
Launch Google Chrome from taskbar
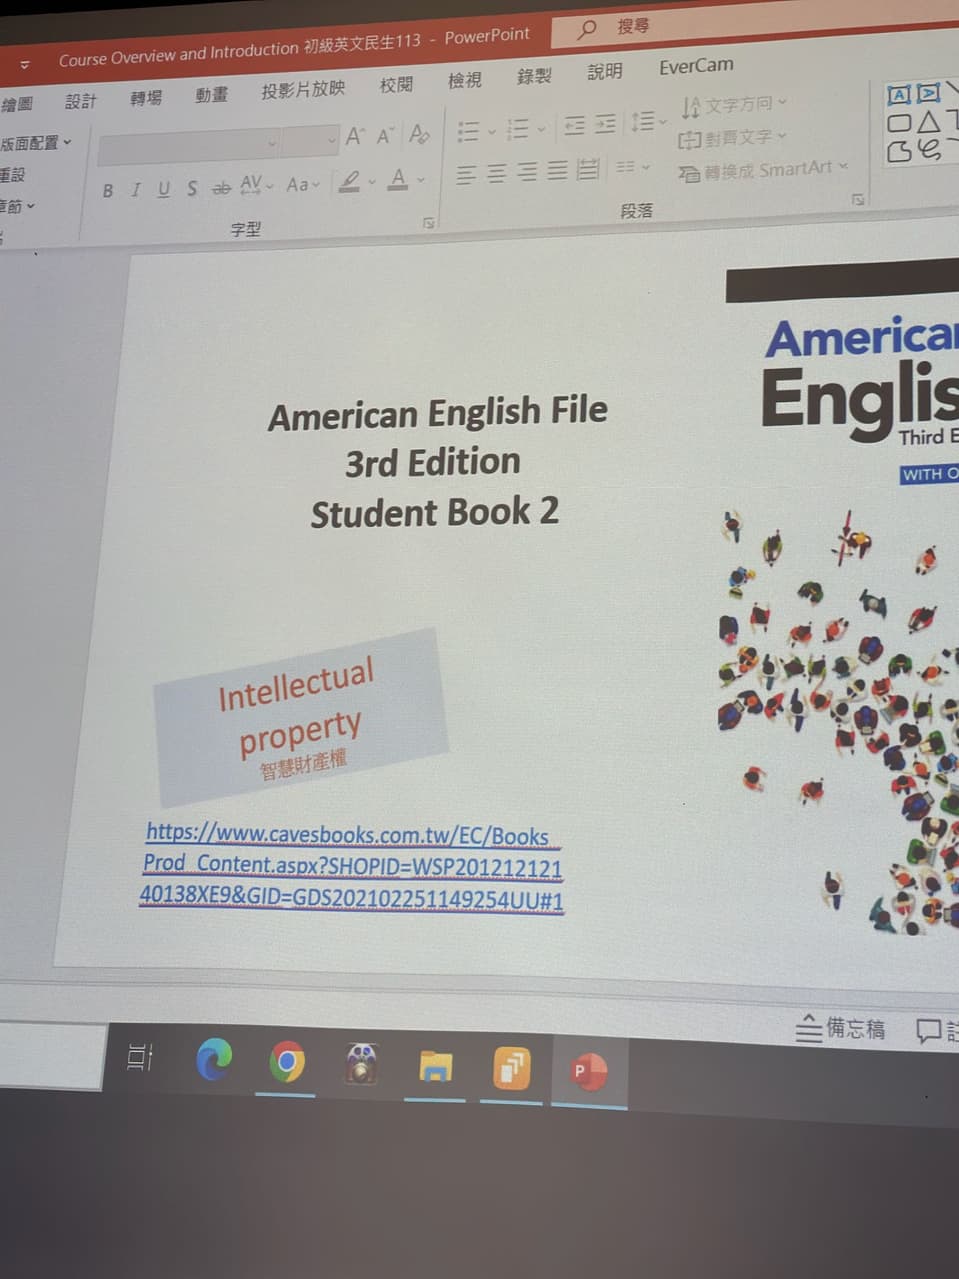click(286, 1061)
